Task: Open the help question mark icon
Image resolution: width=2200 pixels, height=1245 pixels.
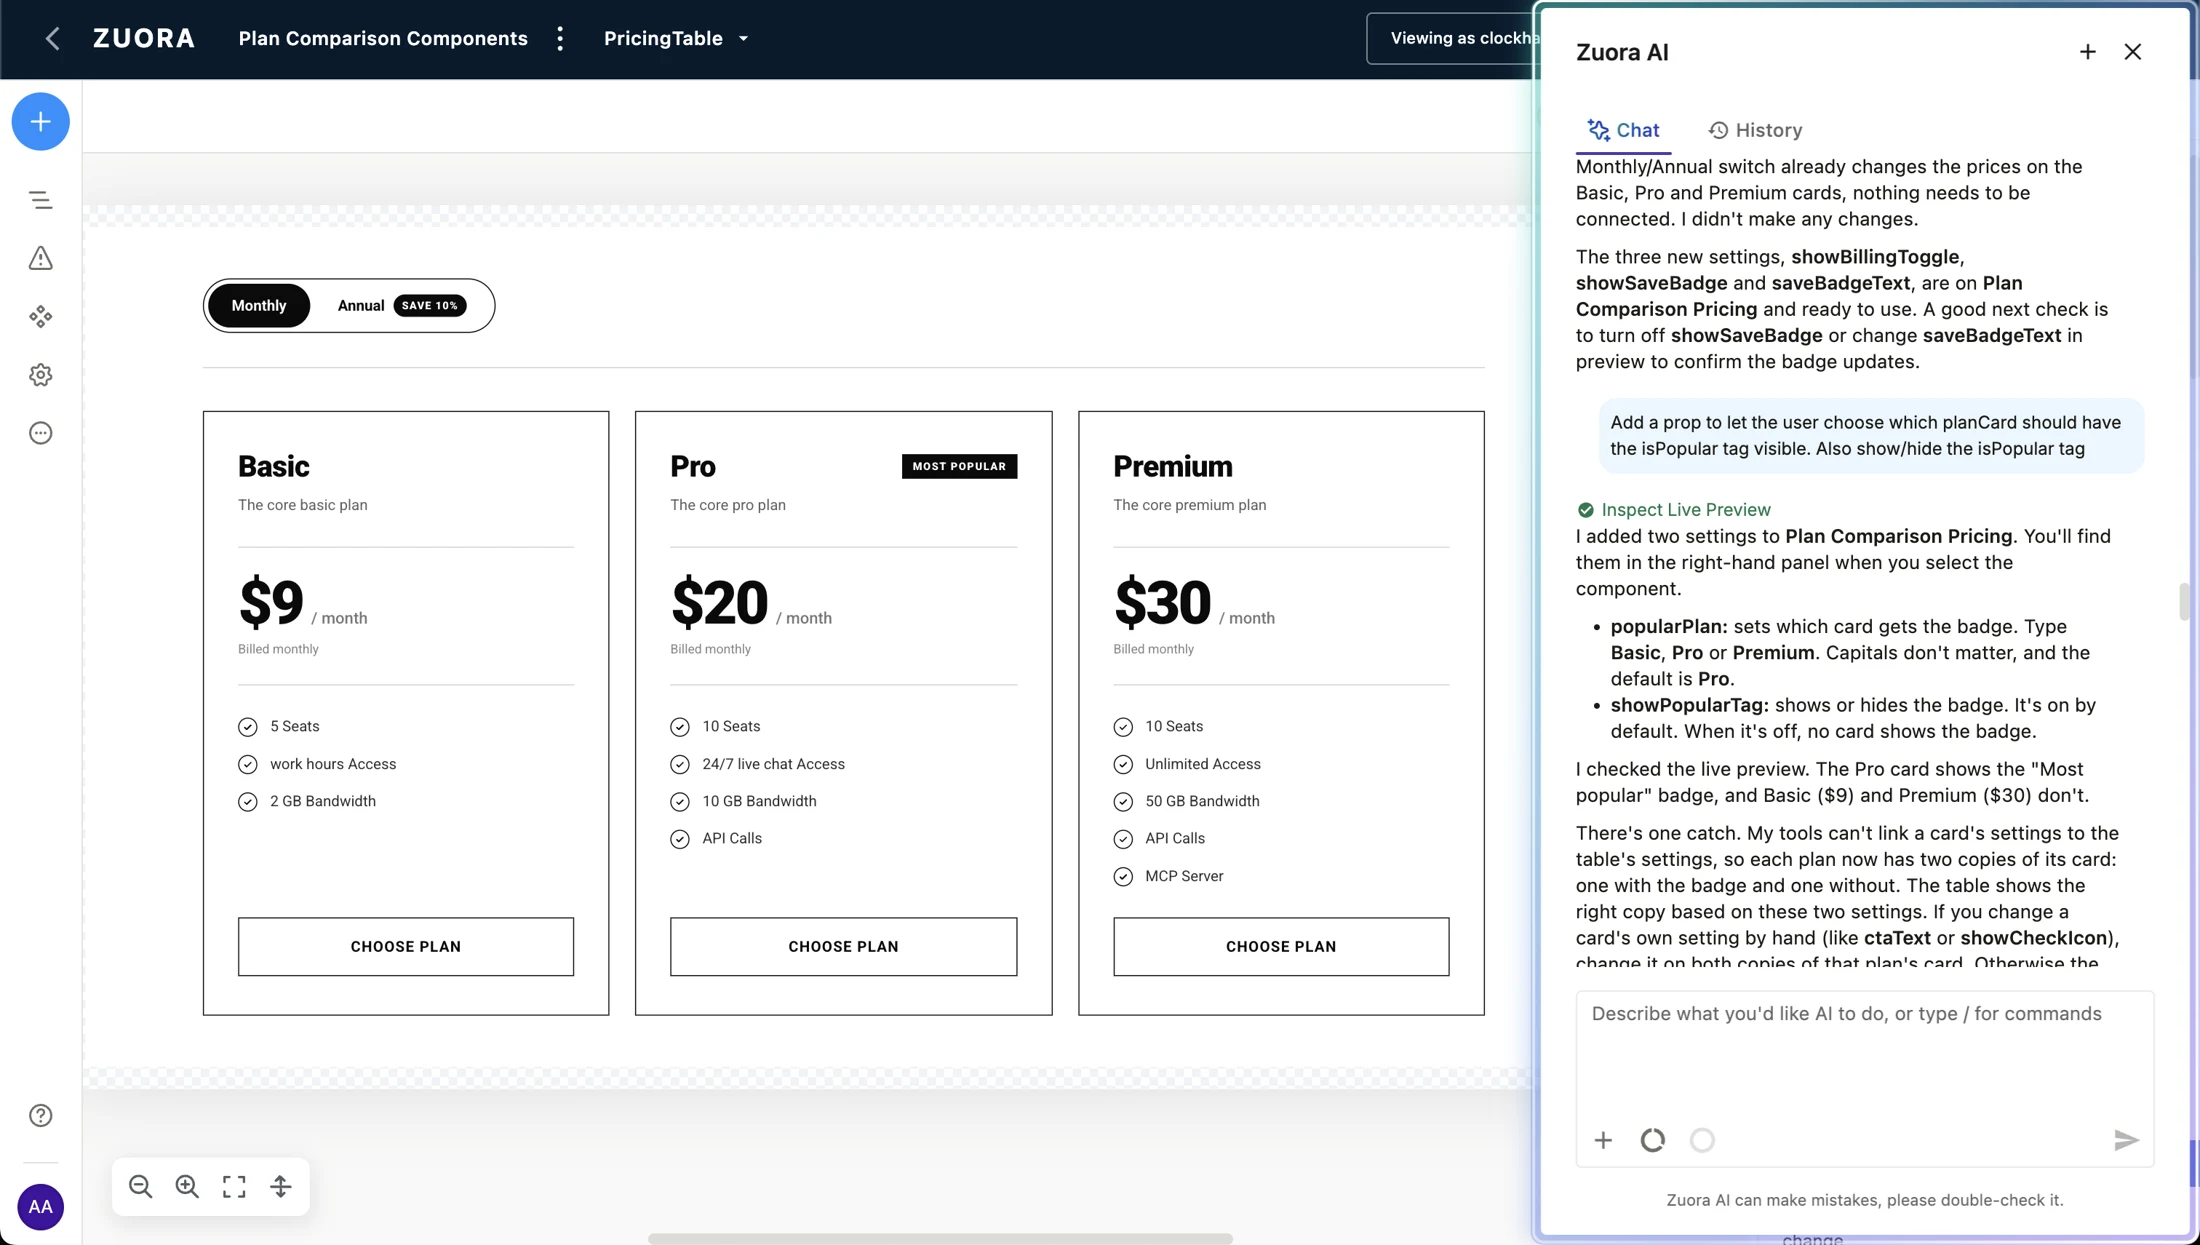Action: pos(41,1115)
